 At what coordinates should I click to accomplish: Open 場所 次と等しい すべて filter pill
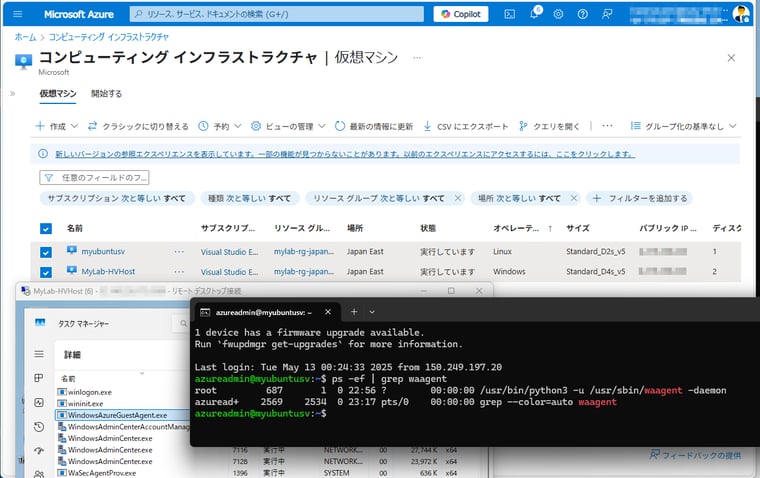click(519, 198)
